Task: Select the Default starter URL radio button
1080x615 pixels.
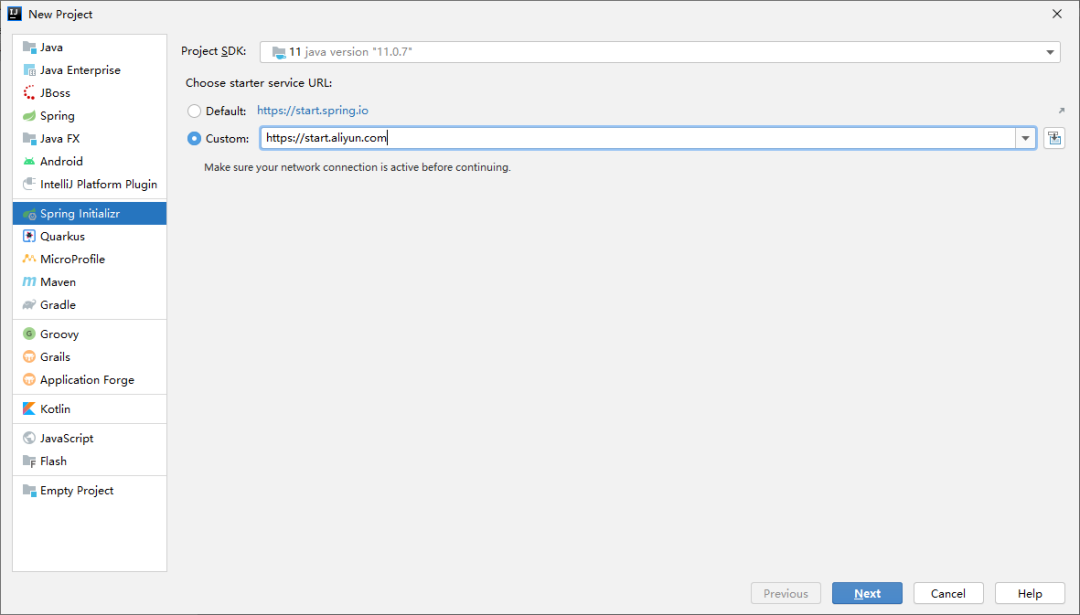Action: 194,111
